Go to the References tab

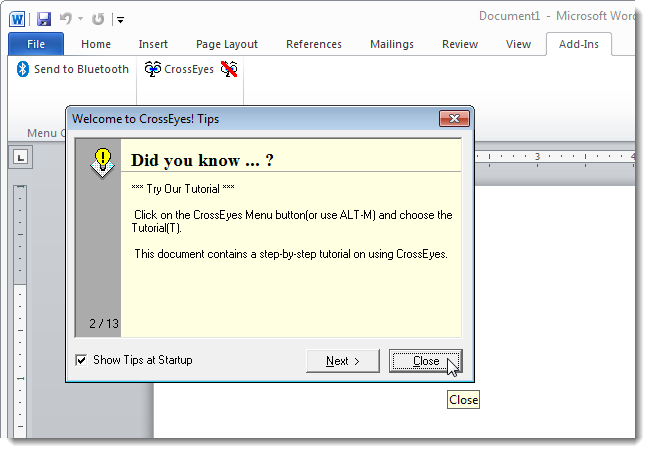[314, 44]
